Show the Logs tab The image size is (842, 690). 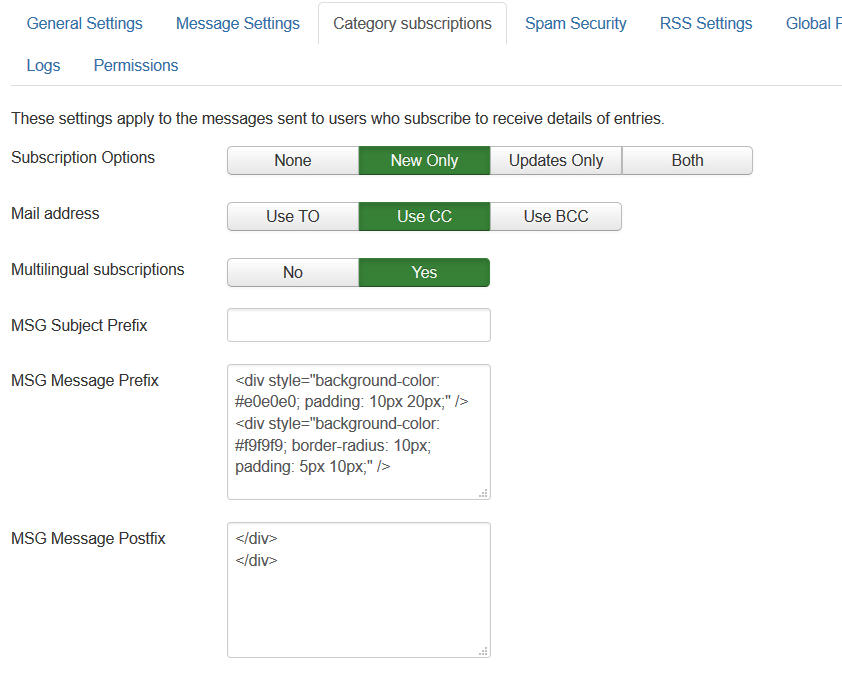pos(43,65)
